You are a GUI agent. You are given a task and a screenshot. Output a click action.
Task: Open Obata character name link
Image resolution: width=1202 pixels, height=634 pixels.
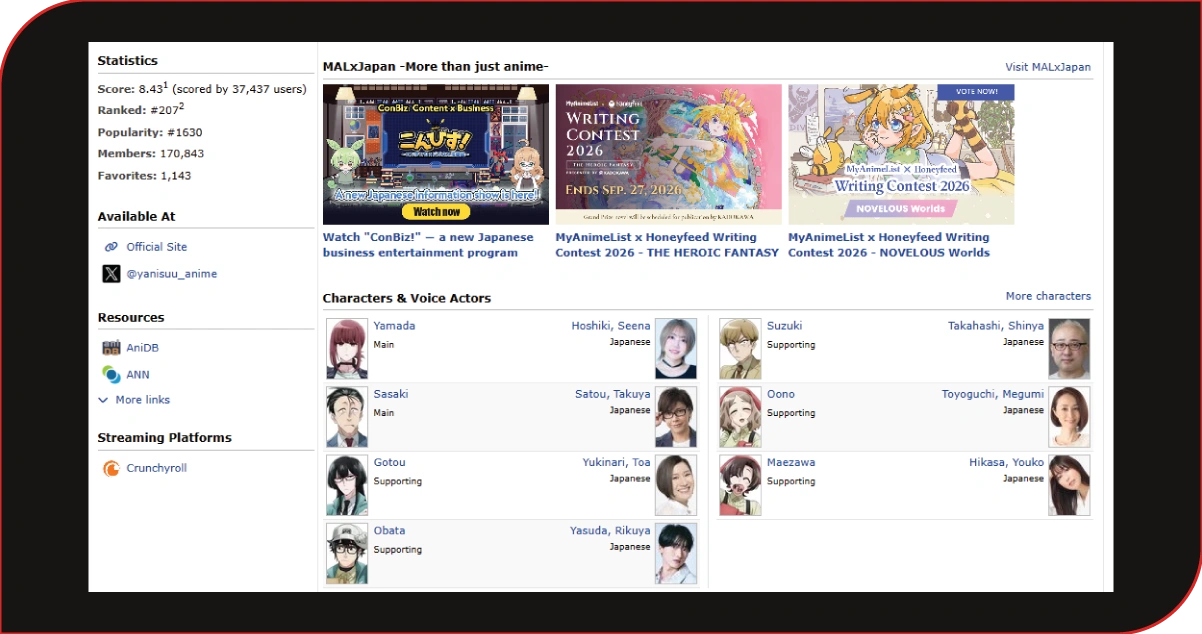[390, 531]
